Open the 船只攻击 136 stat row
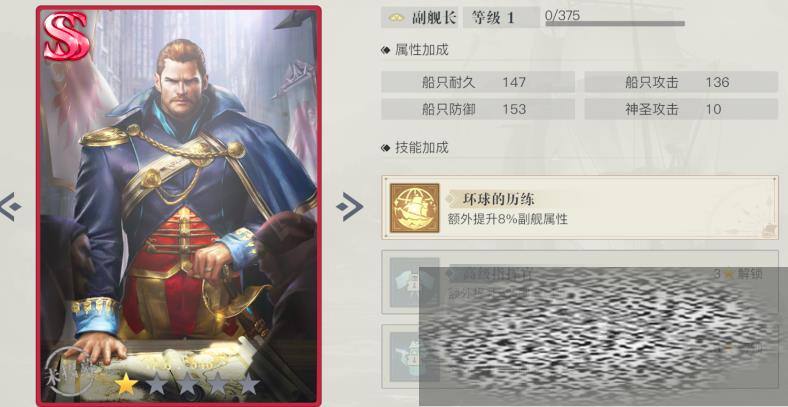Screen dimensions: 788x407 tap(681, 82)
